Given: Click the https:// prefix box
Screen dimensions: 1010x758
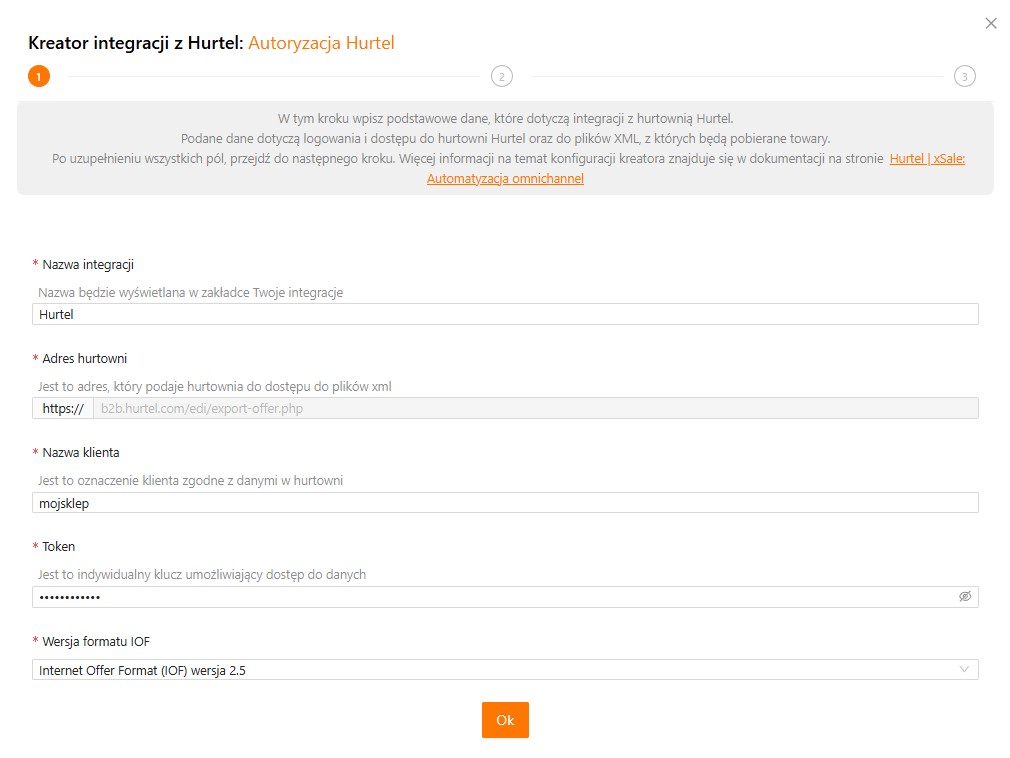Looking at the screenshot, I should 62,408.
